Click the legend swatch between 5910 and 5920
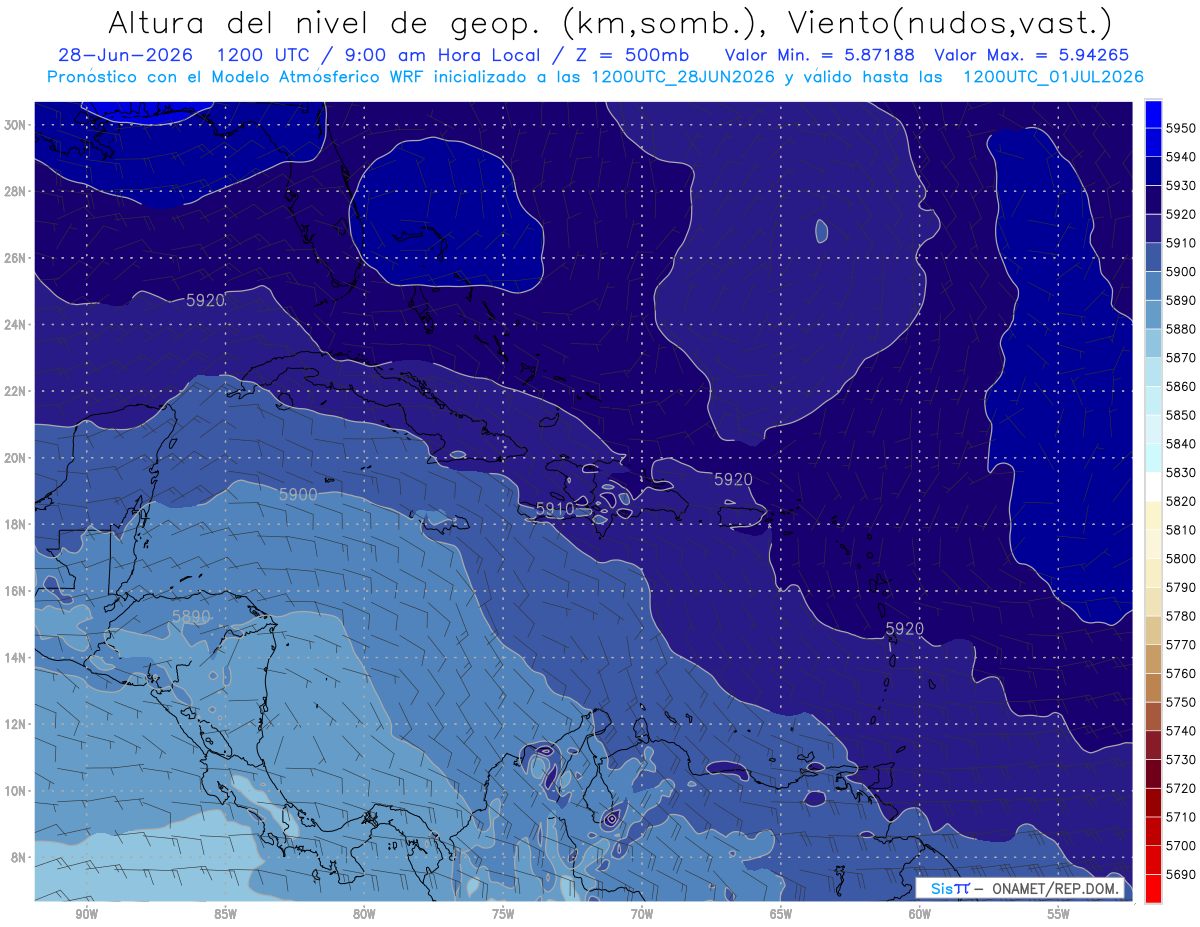Image resolution: width=1200 pixels, height=927 pixels. [1153, 228]
